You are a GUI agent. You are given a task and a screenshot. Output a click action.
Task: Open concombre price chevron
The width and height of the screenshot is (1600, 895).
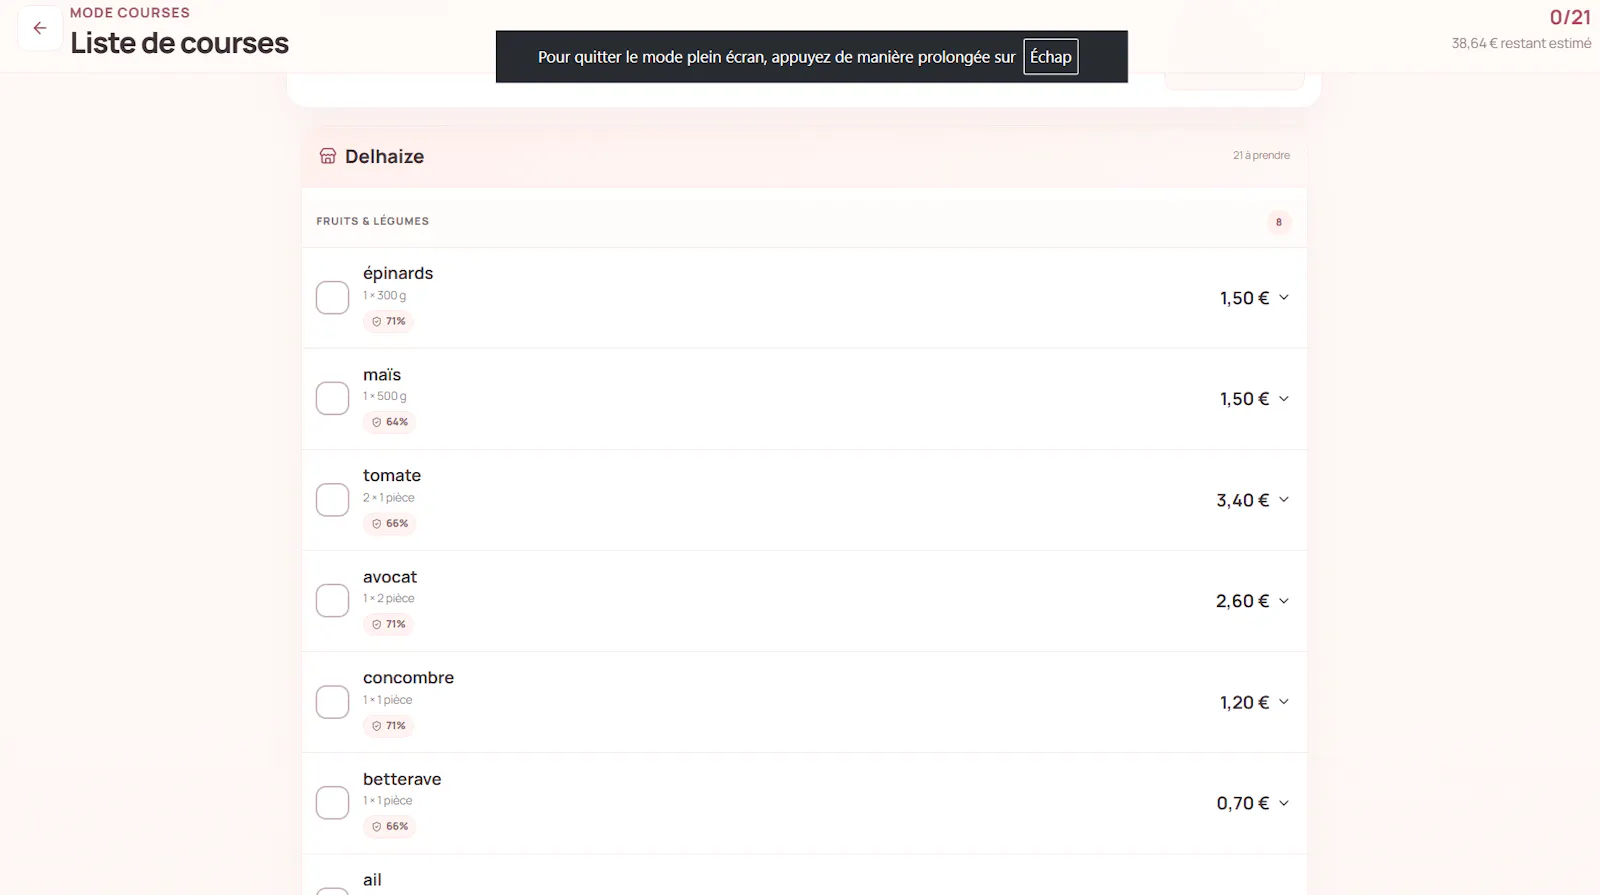(x=1284, y=702)
